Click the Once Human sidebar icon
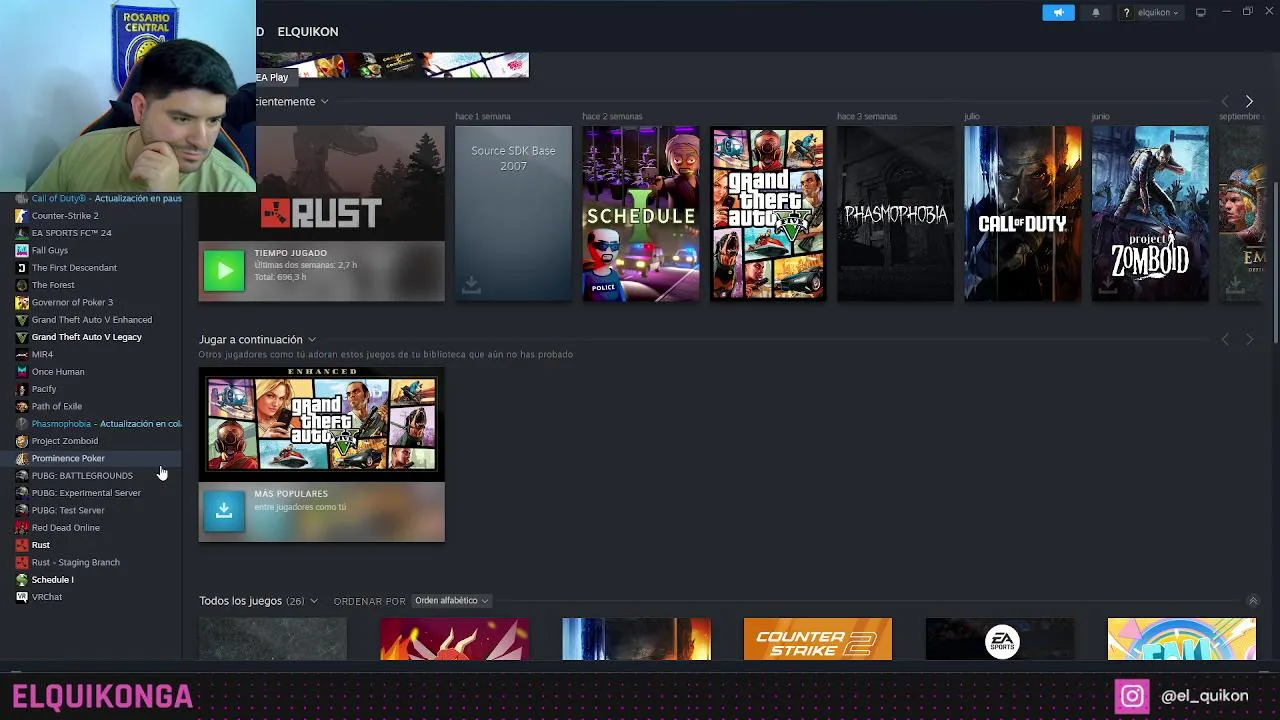Image resolution: width=1280 pixels, height=720 pixels. coord(22,372)
